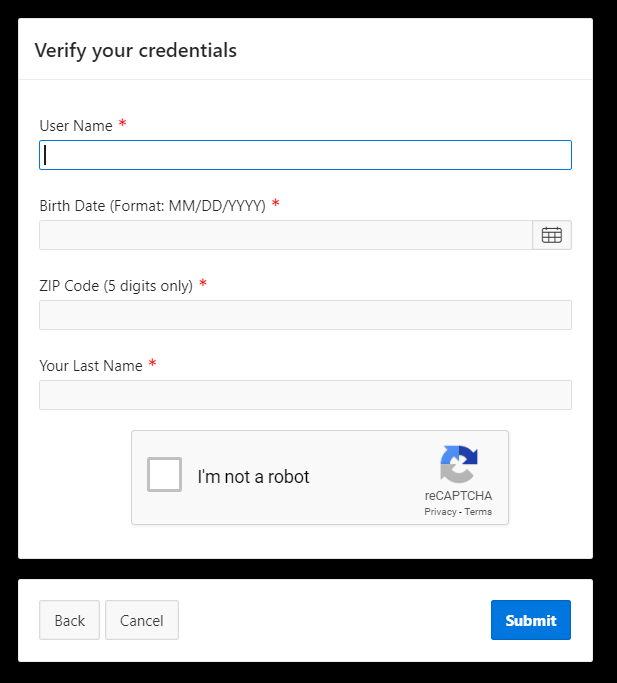Click the Verify your credentials heading
The width and height of the screenshot is (617, 683).
tap(136, 50)
